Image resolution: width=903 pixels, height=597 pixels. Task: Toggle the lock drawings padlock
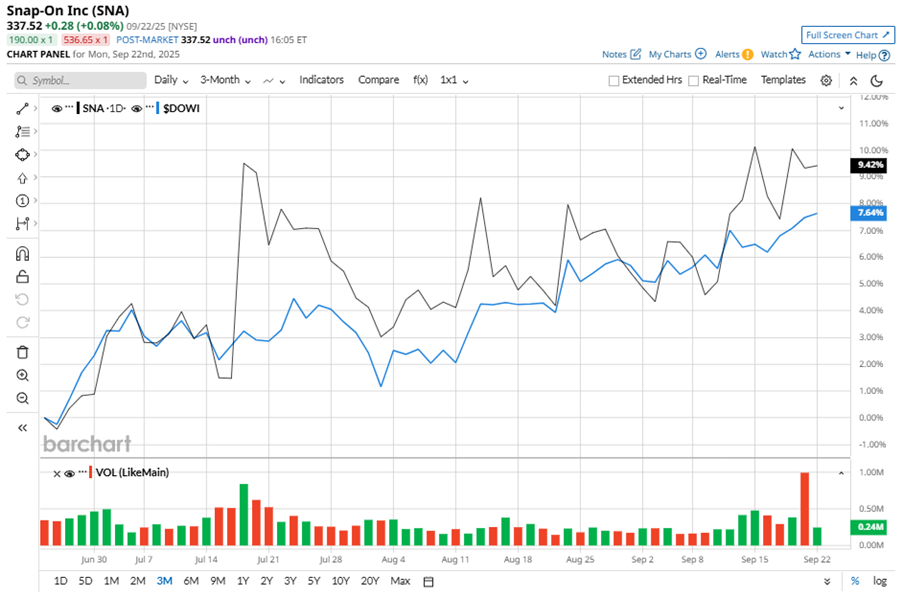pos(22,276)
